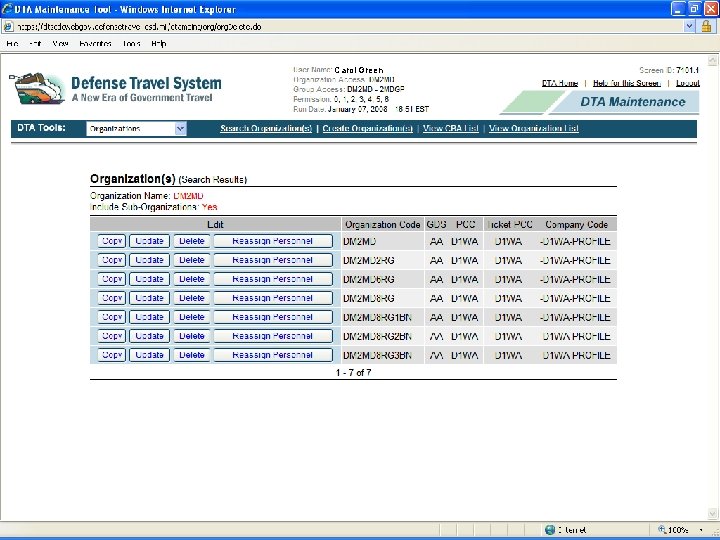Click the browser address URL field

[x=349, y=27]
